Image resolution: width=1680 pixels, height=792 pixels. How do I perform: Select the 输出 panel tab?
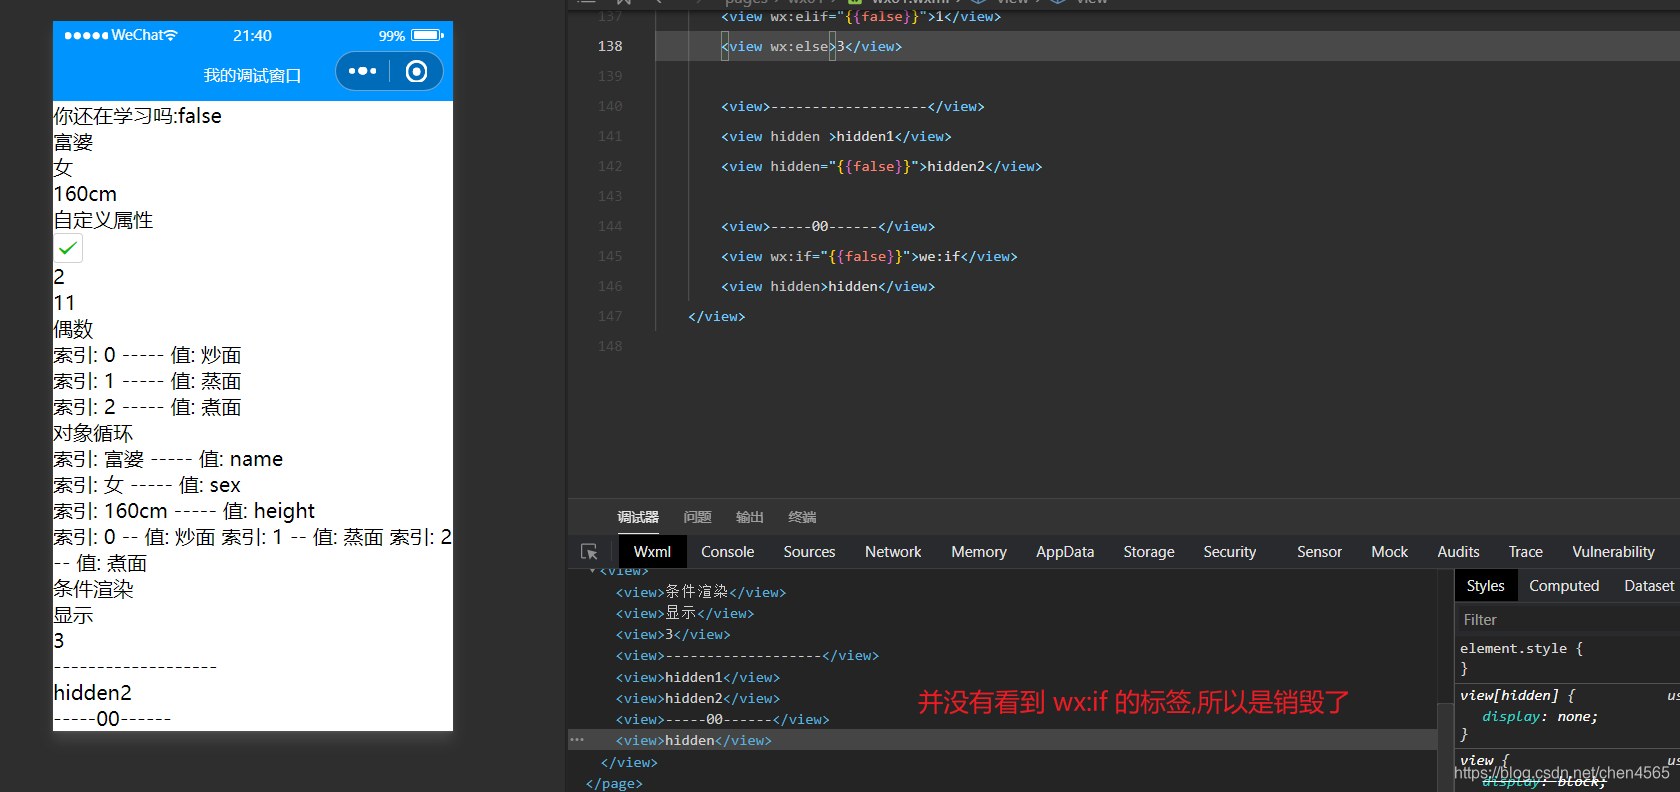coord(749,517)
